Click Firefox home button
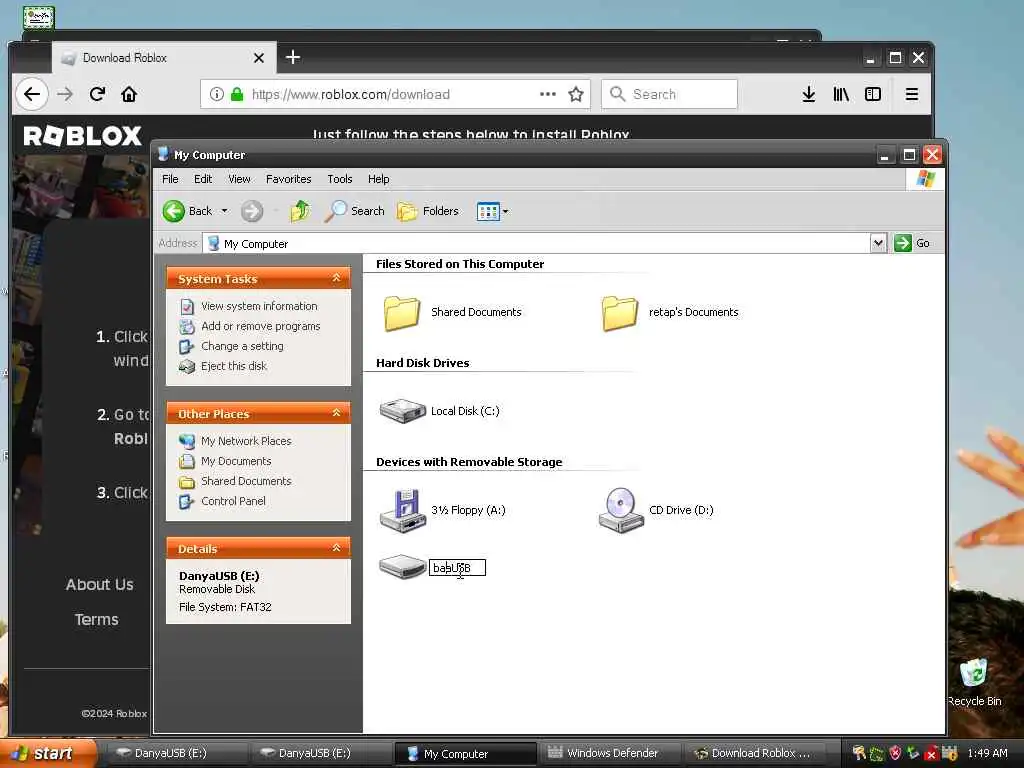Image resolution: width=1024 pixels, height=768 pixels. [129, 94]
